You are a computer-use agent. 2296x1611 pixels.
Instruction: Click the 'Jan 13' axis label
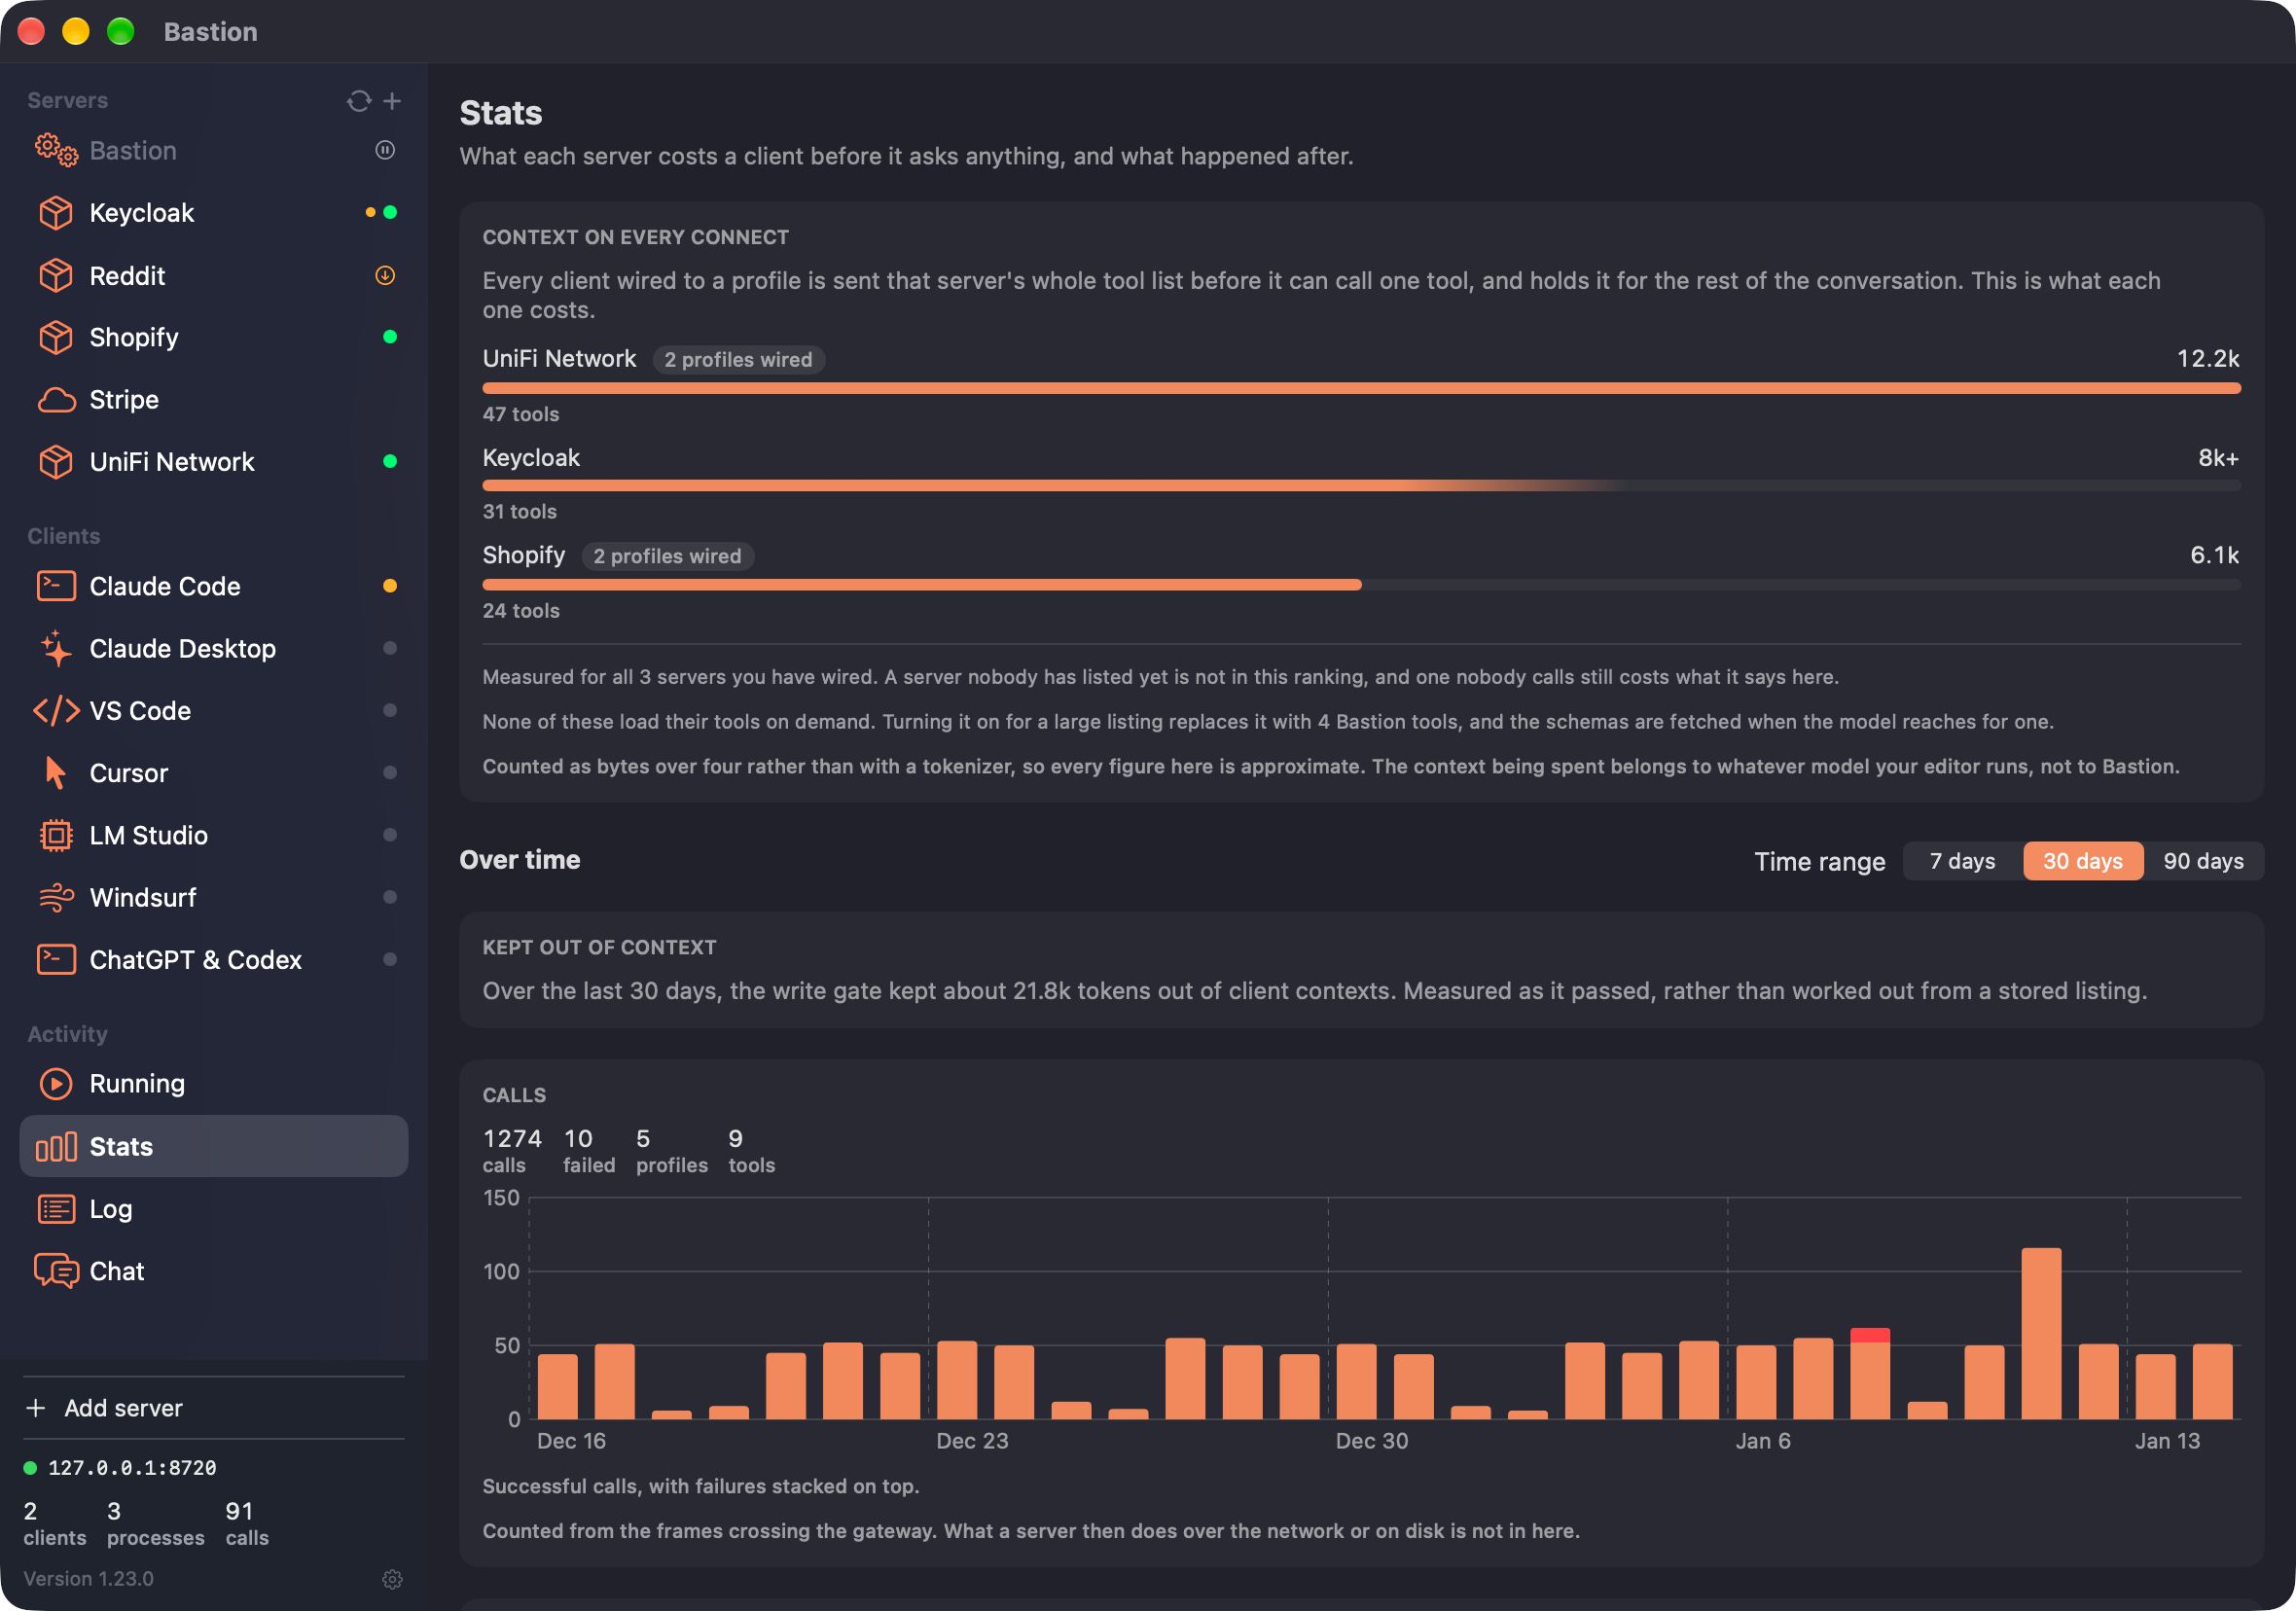click(x=2167, y=1441)
